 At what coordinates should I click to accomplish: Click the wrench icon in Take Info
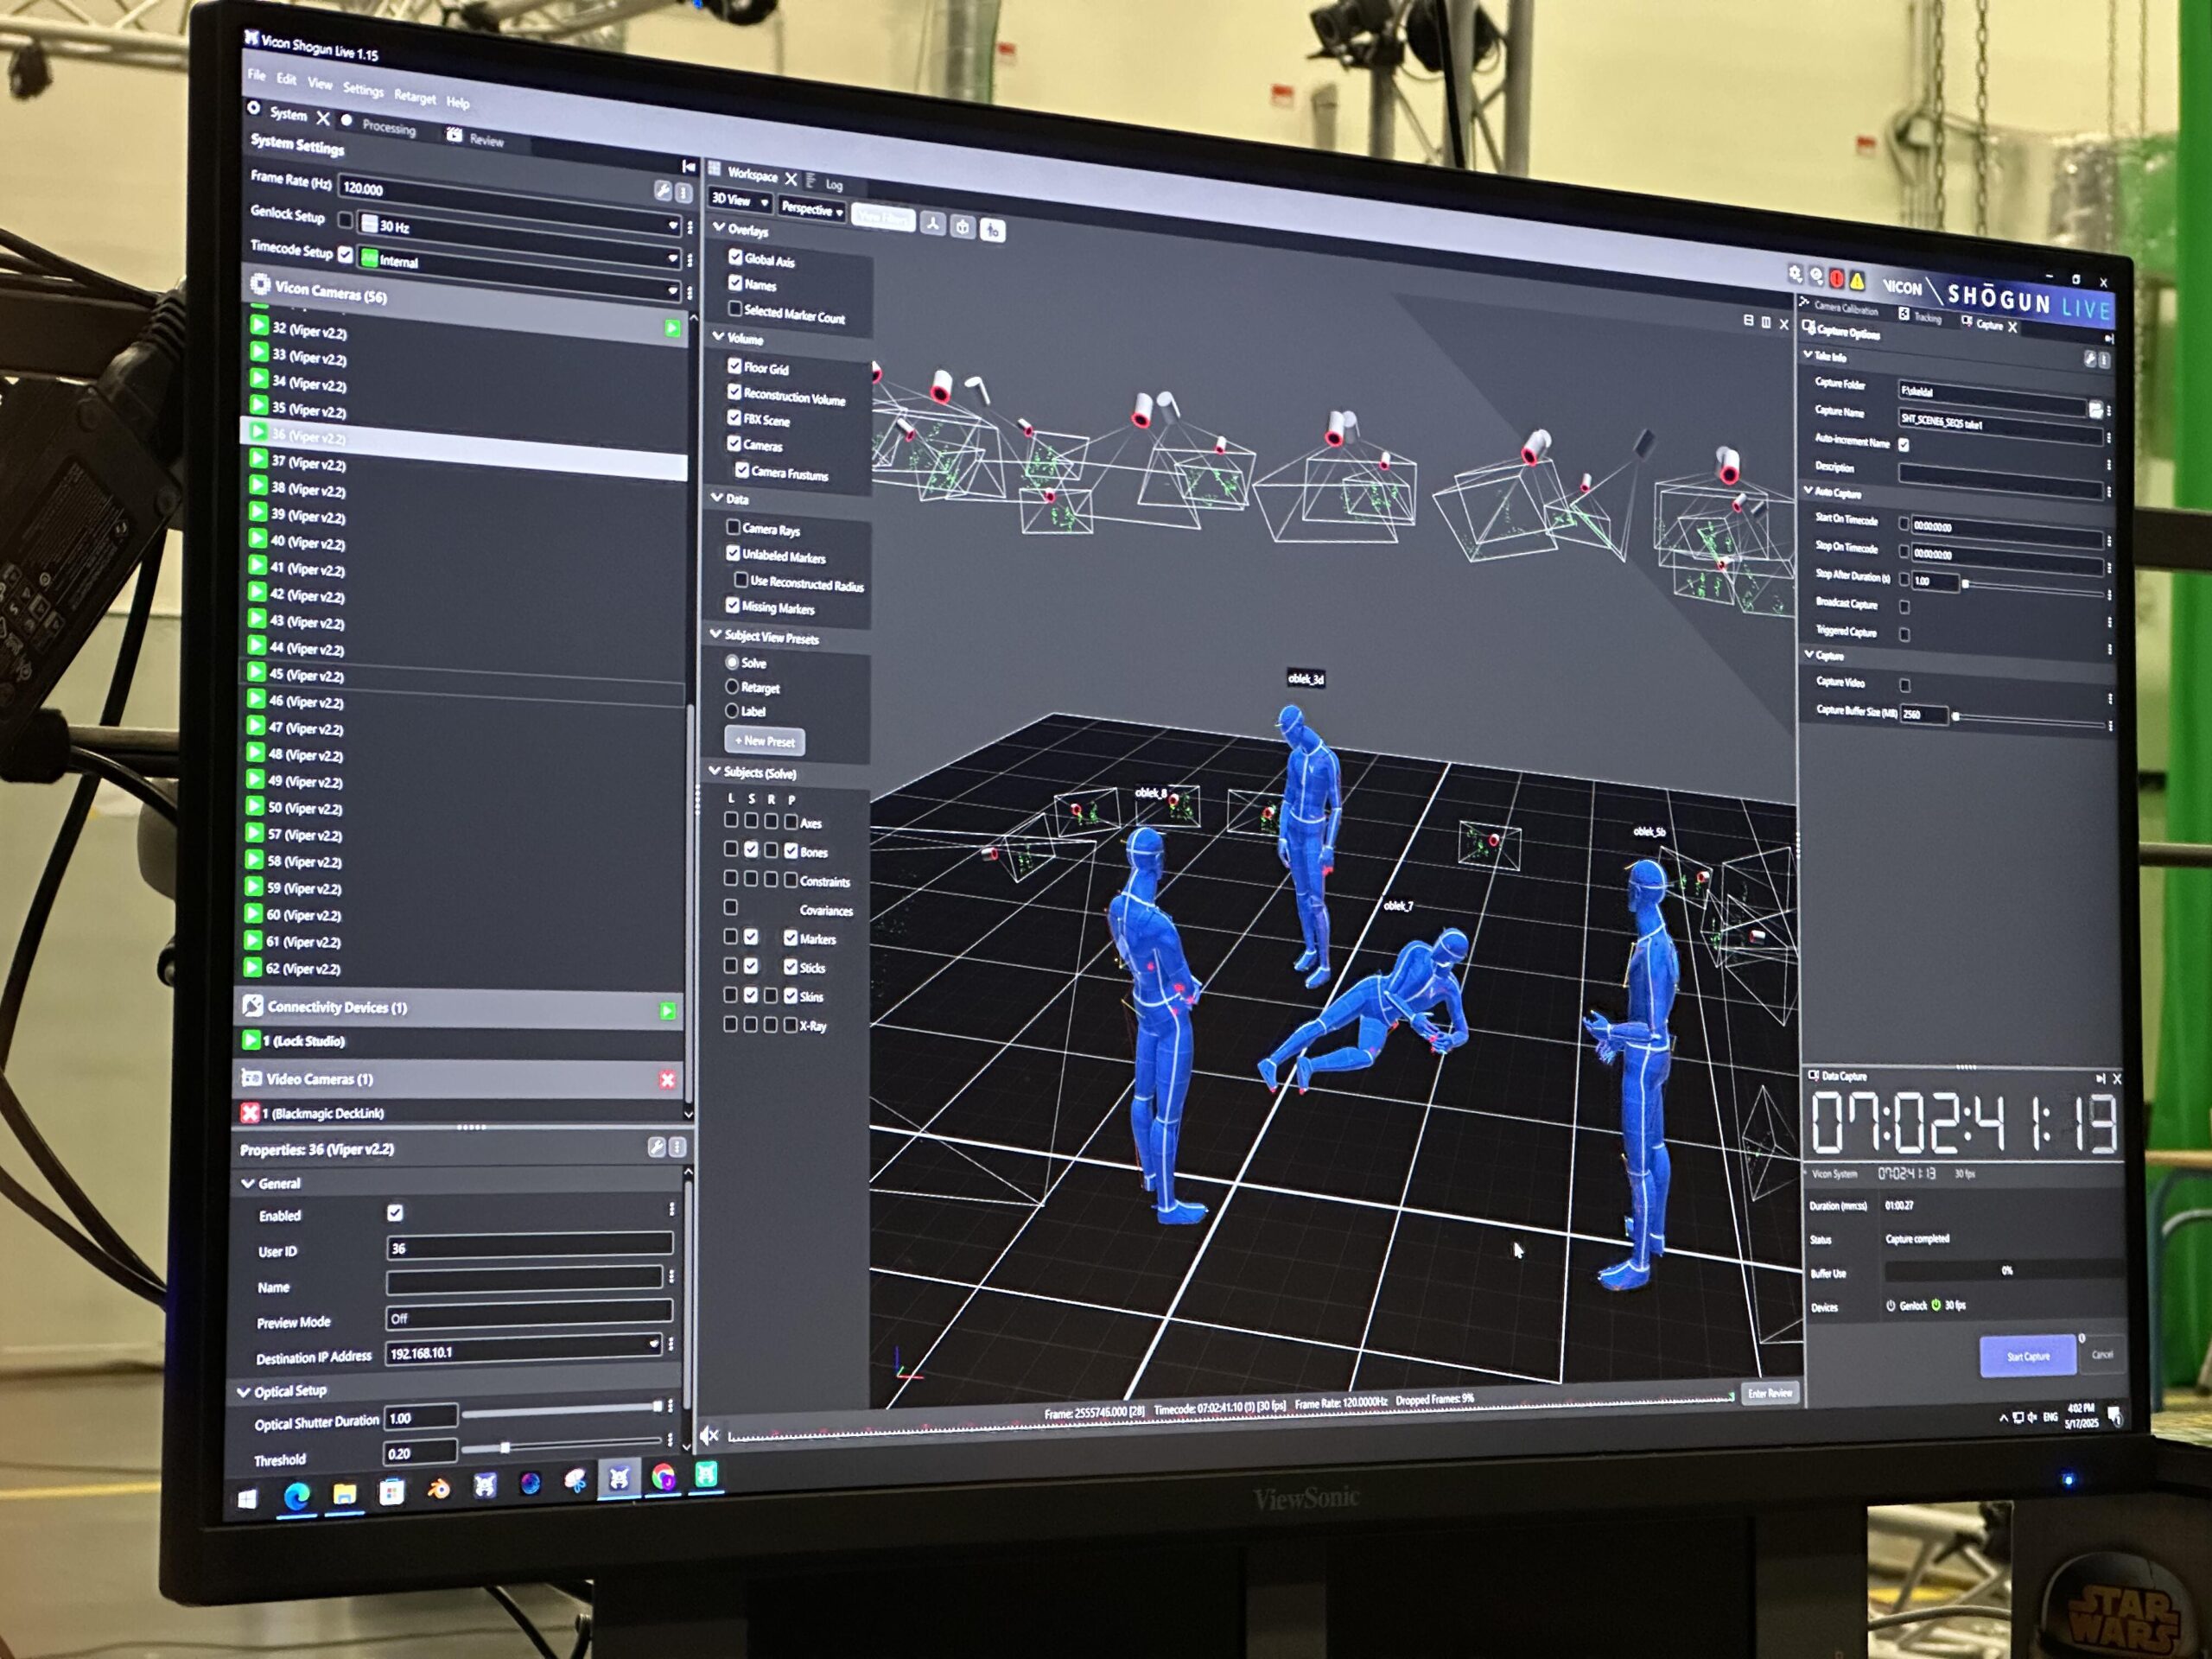pyautogui.click(x=2089, y=358)
